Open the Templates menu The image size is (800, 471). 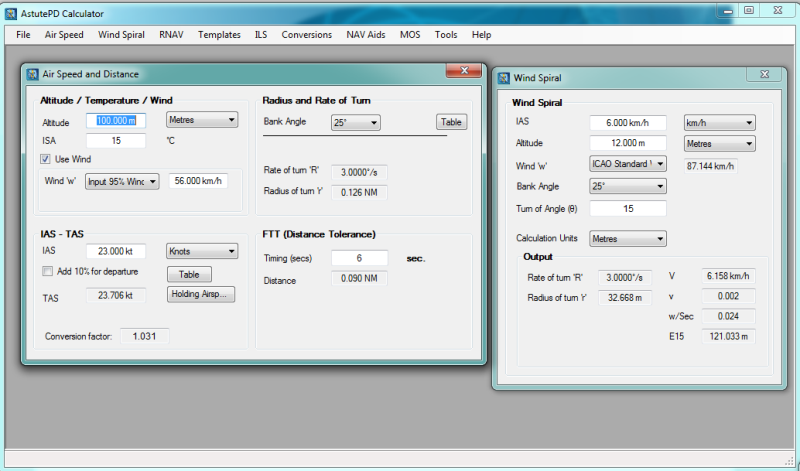coord(219,35)
